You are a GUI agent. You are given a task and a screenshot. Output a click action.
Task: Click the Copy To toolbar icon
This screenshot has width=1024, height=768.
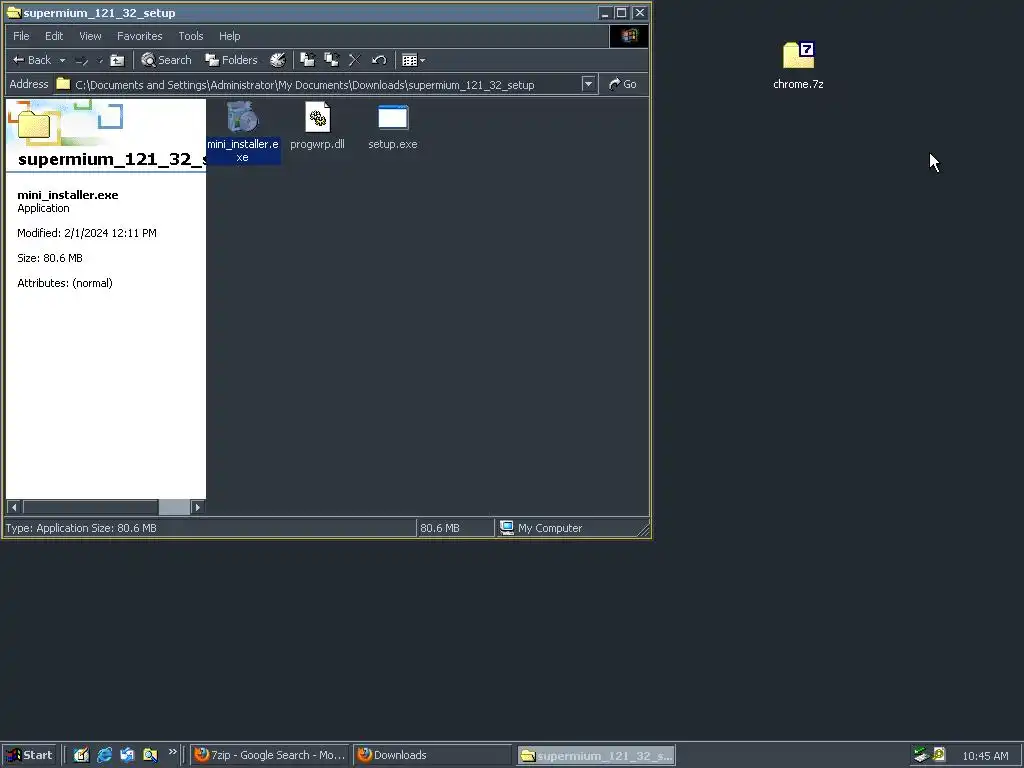tap(332, 60)
